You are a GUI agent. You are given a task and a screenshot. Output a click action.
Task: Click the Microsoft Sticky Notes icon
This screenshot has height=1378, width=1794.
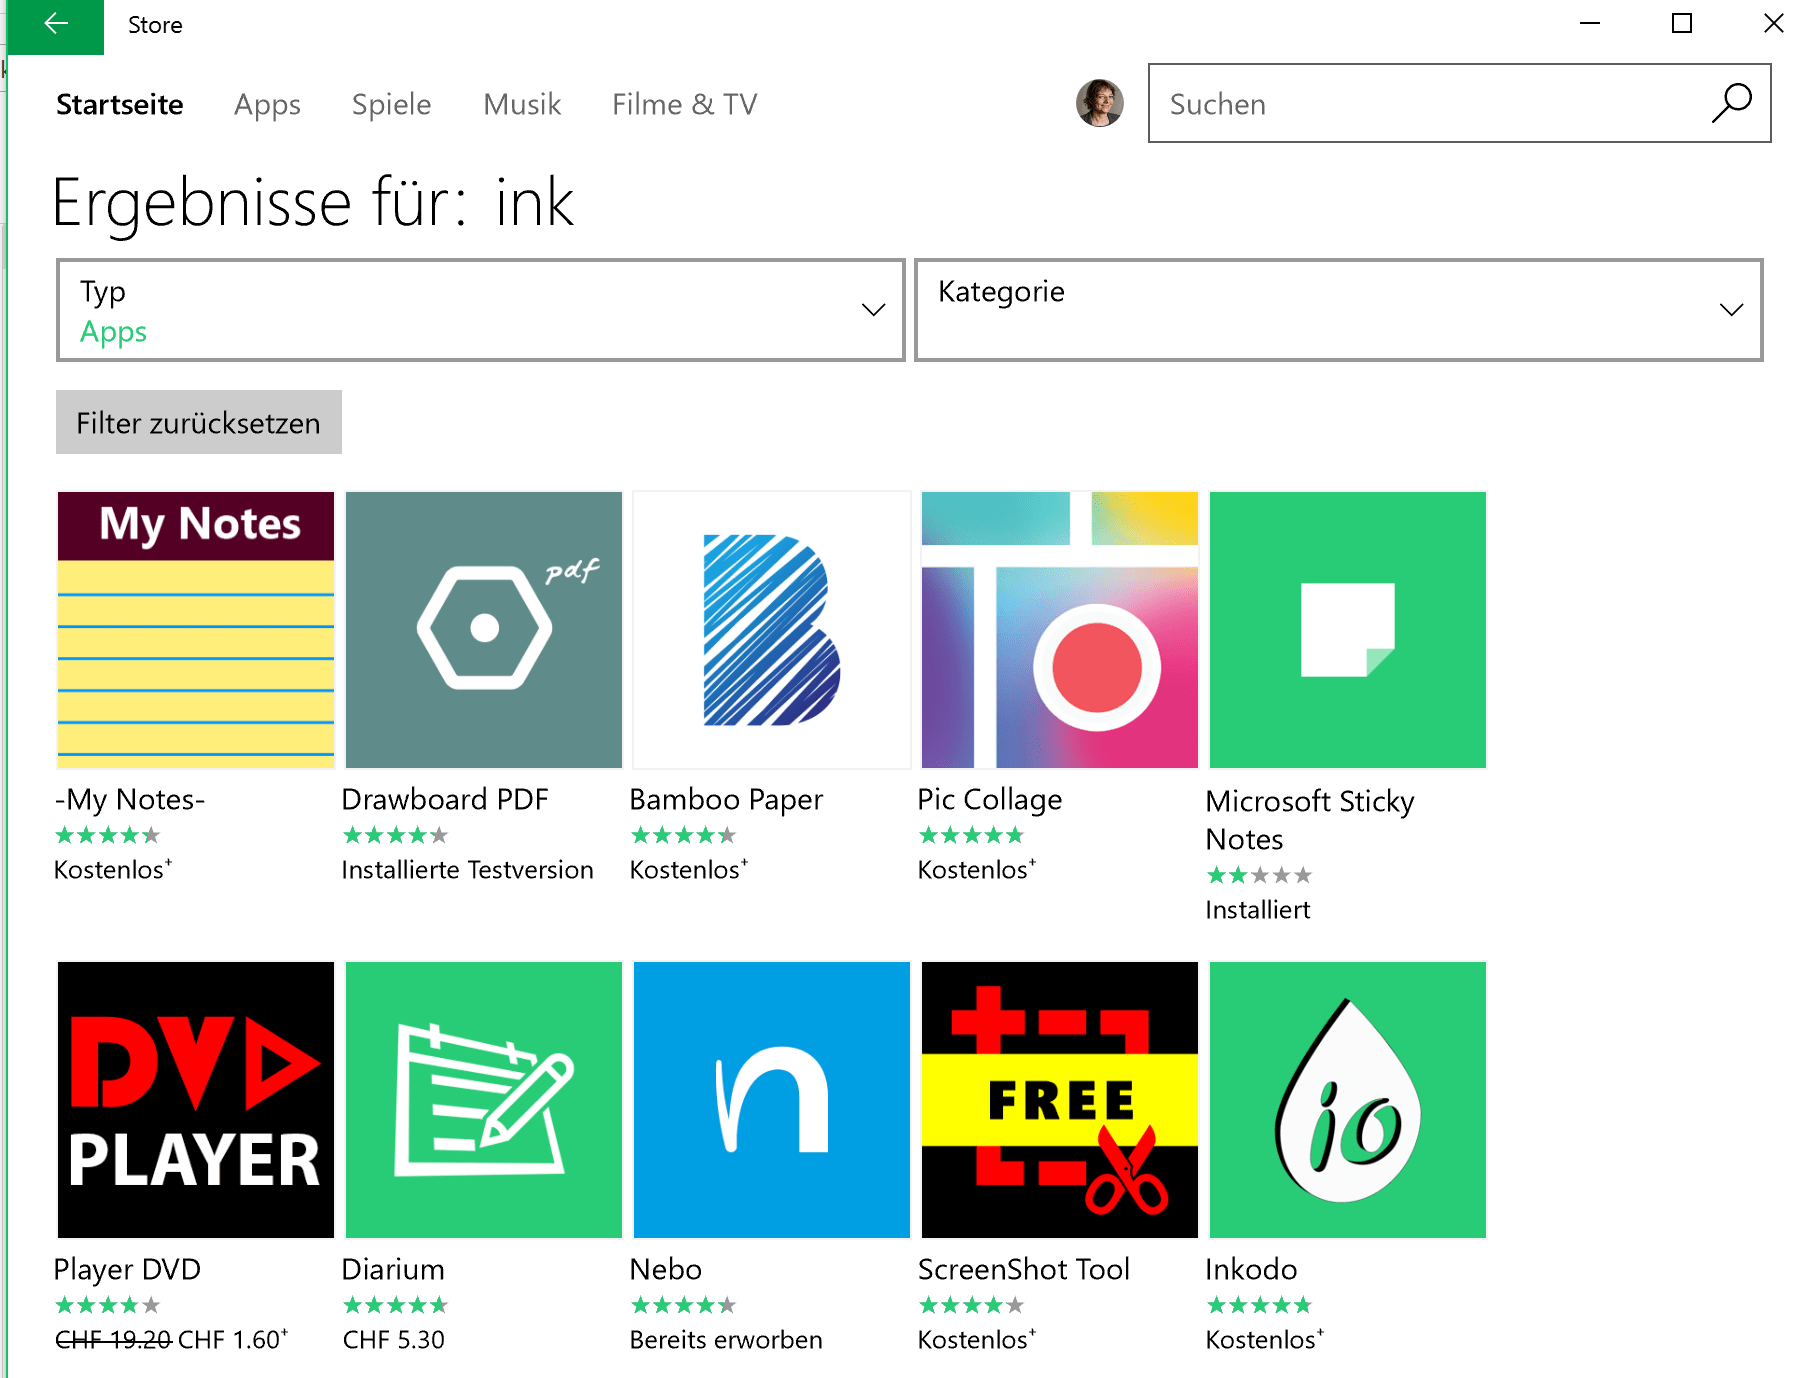[x=1346, y=628]
